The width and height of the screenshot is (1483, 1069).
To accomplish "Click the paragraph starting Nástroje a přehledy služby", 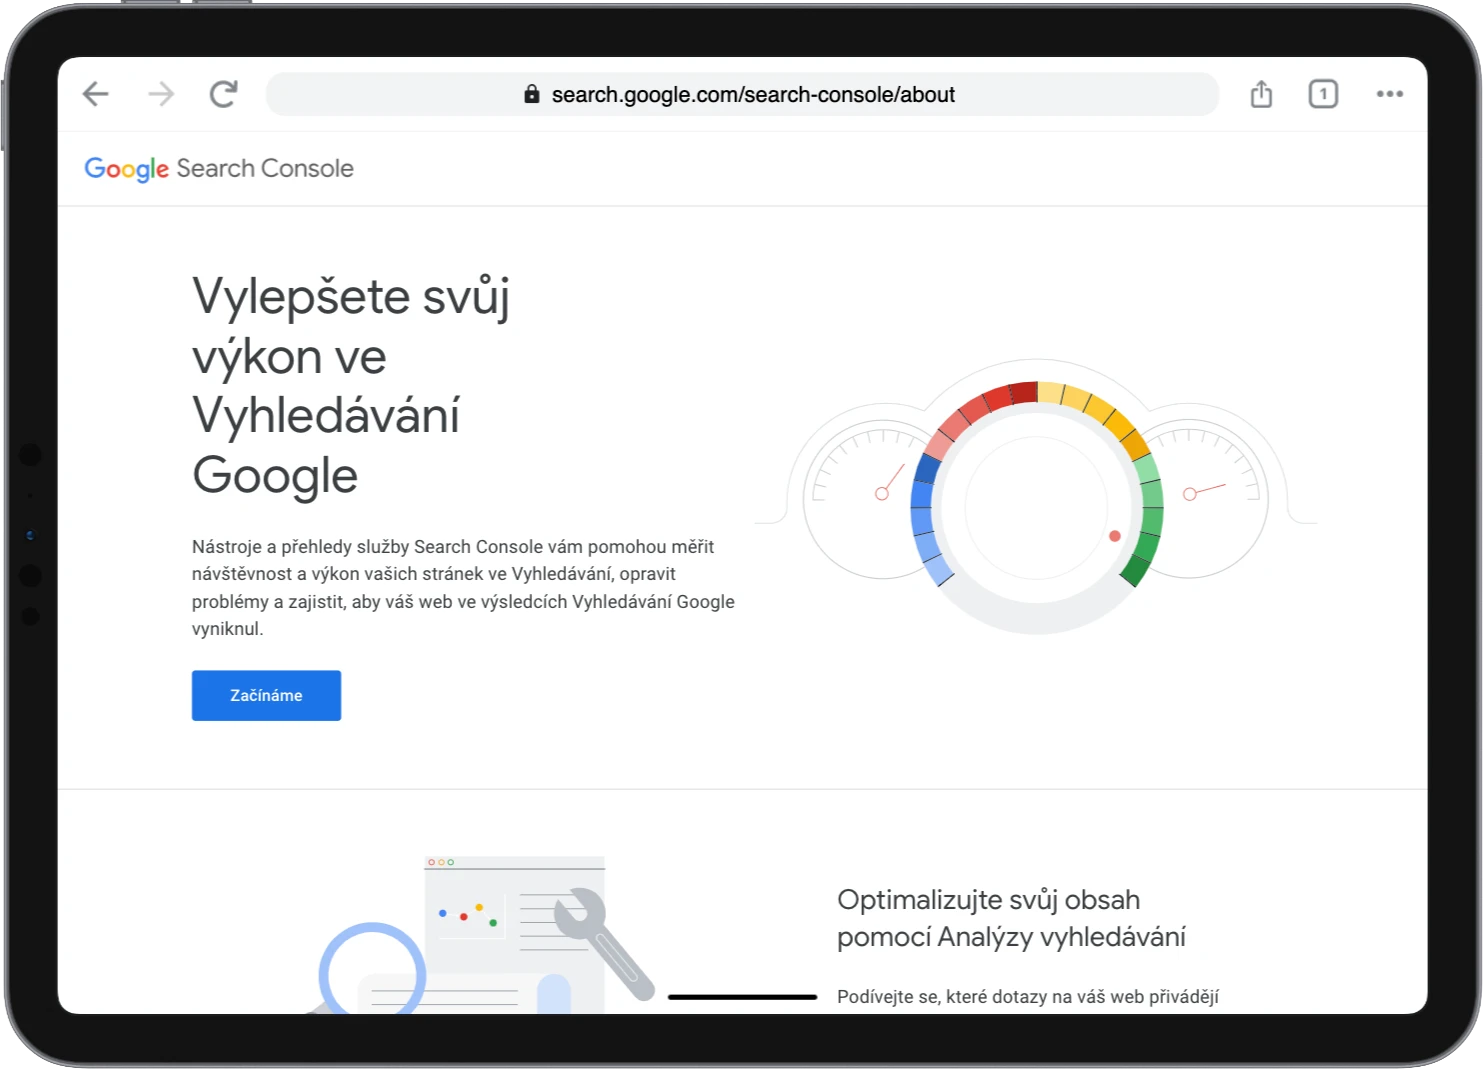I will 463,588.
